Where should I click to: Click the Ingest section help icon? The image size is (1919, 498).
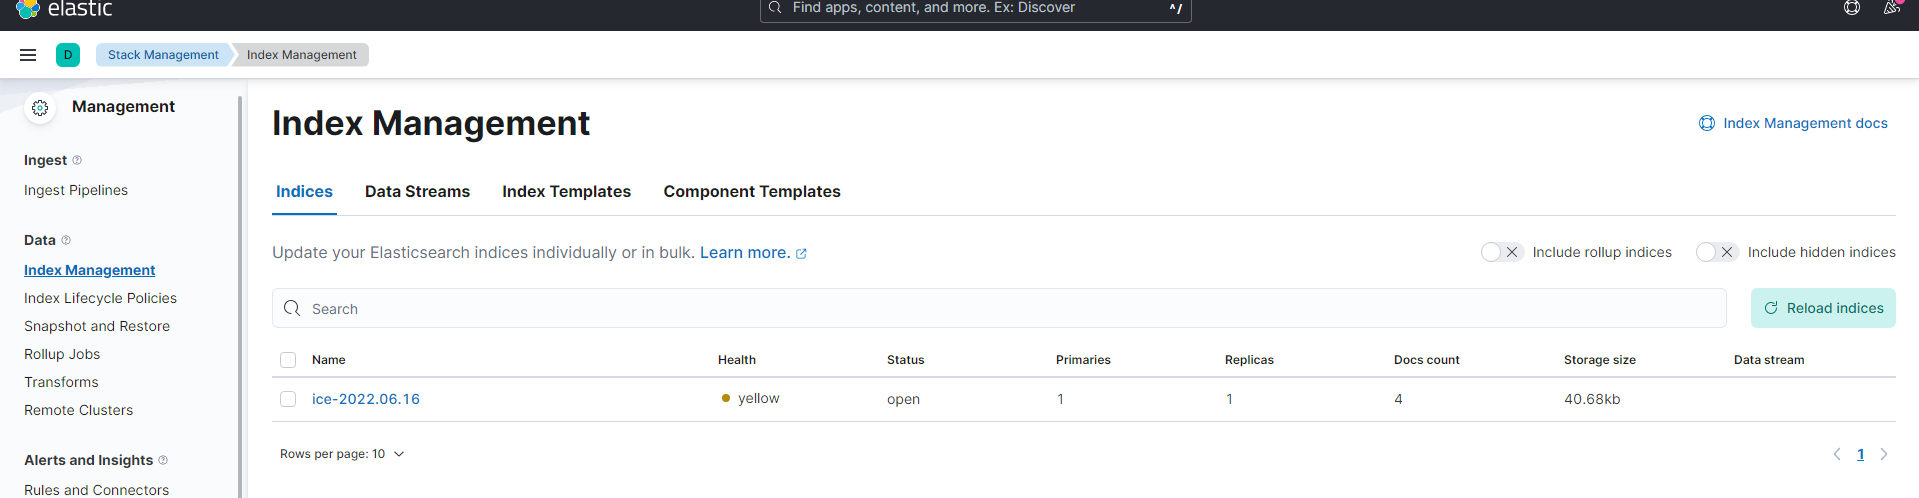77,160
